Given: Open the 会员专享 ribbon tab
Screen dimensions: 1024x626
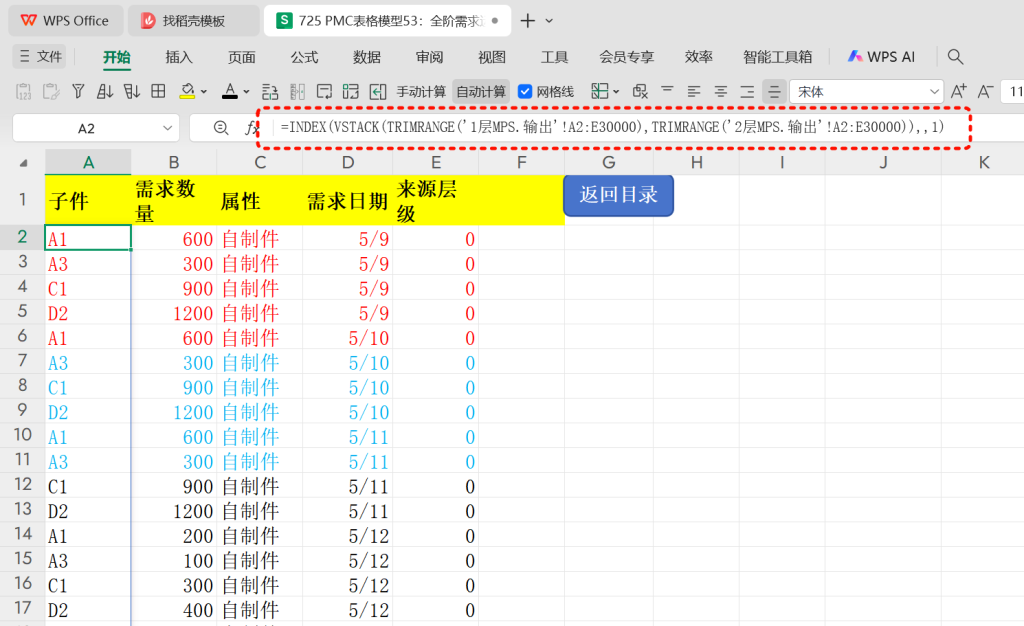Looking at the screenshot, I should point(627,57).
